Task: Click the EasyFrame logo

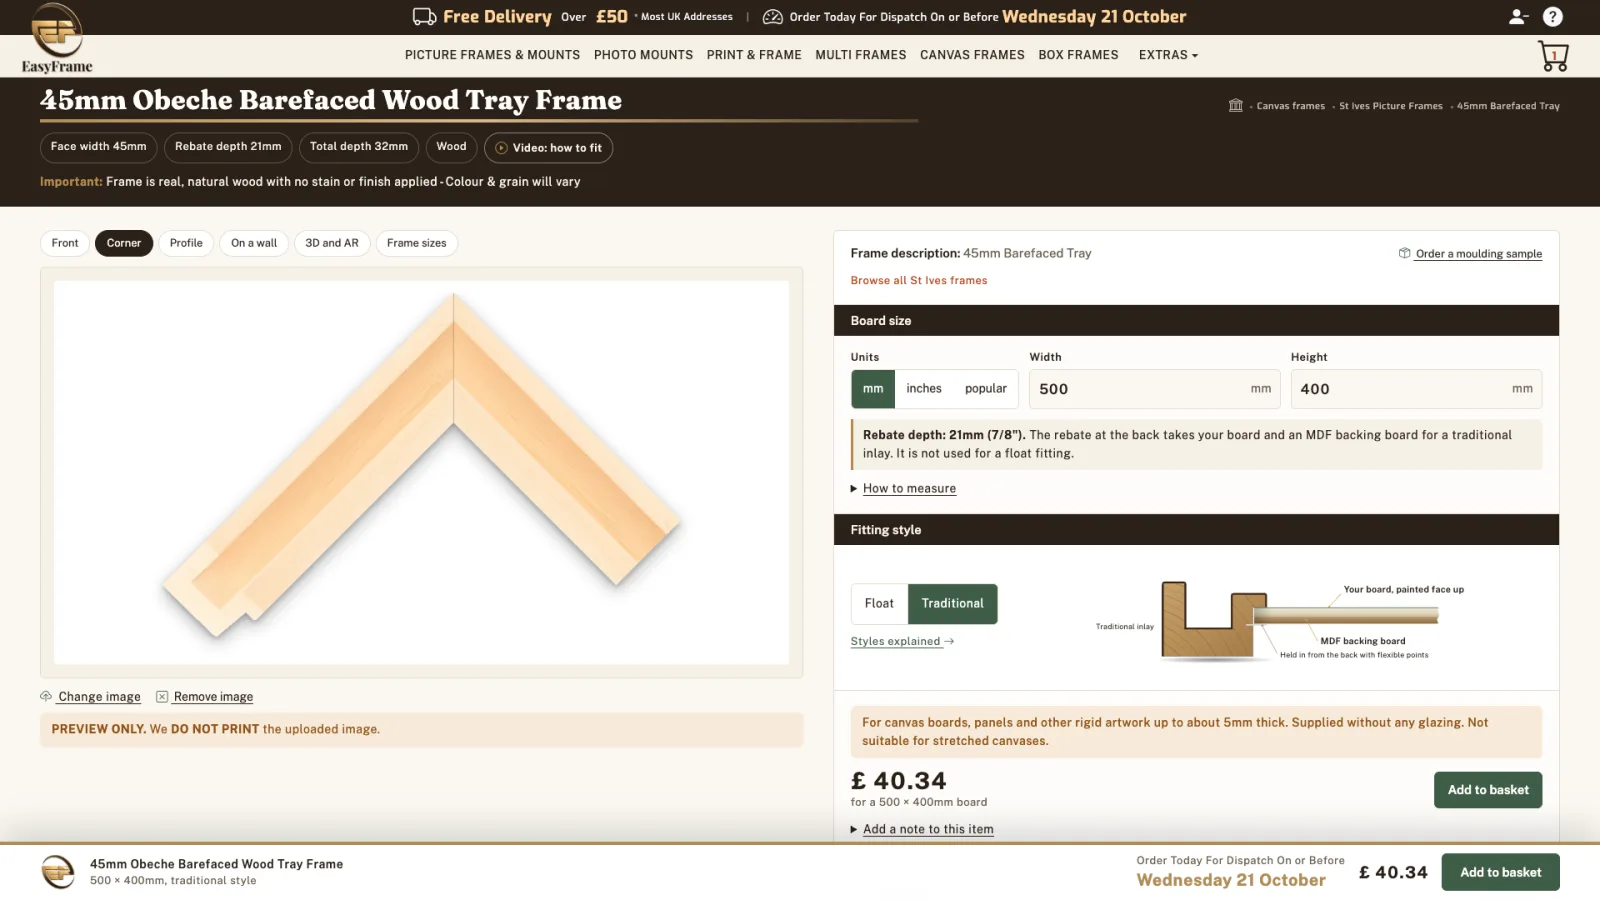Action: tap(57, 38)
